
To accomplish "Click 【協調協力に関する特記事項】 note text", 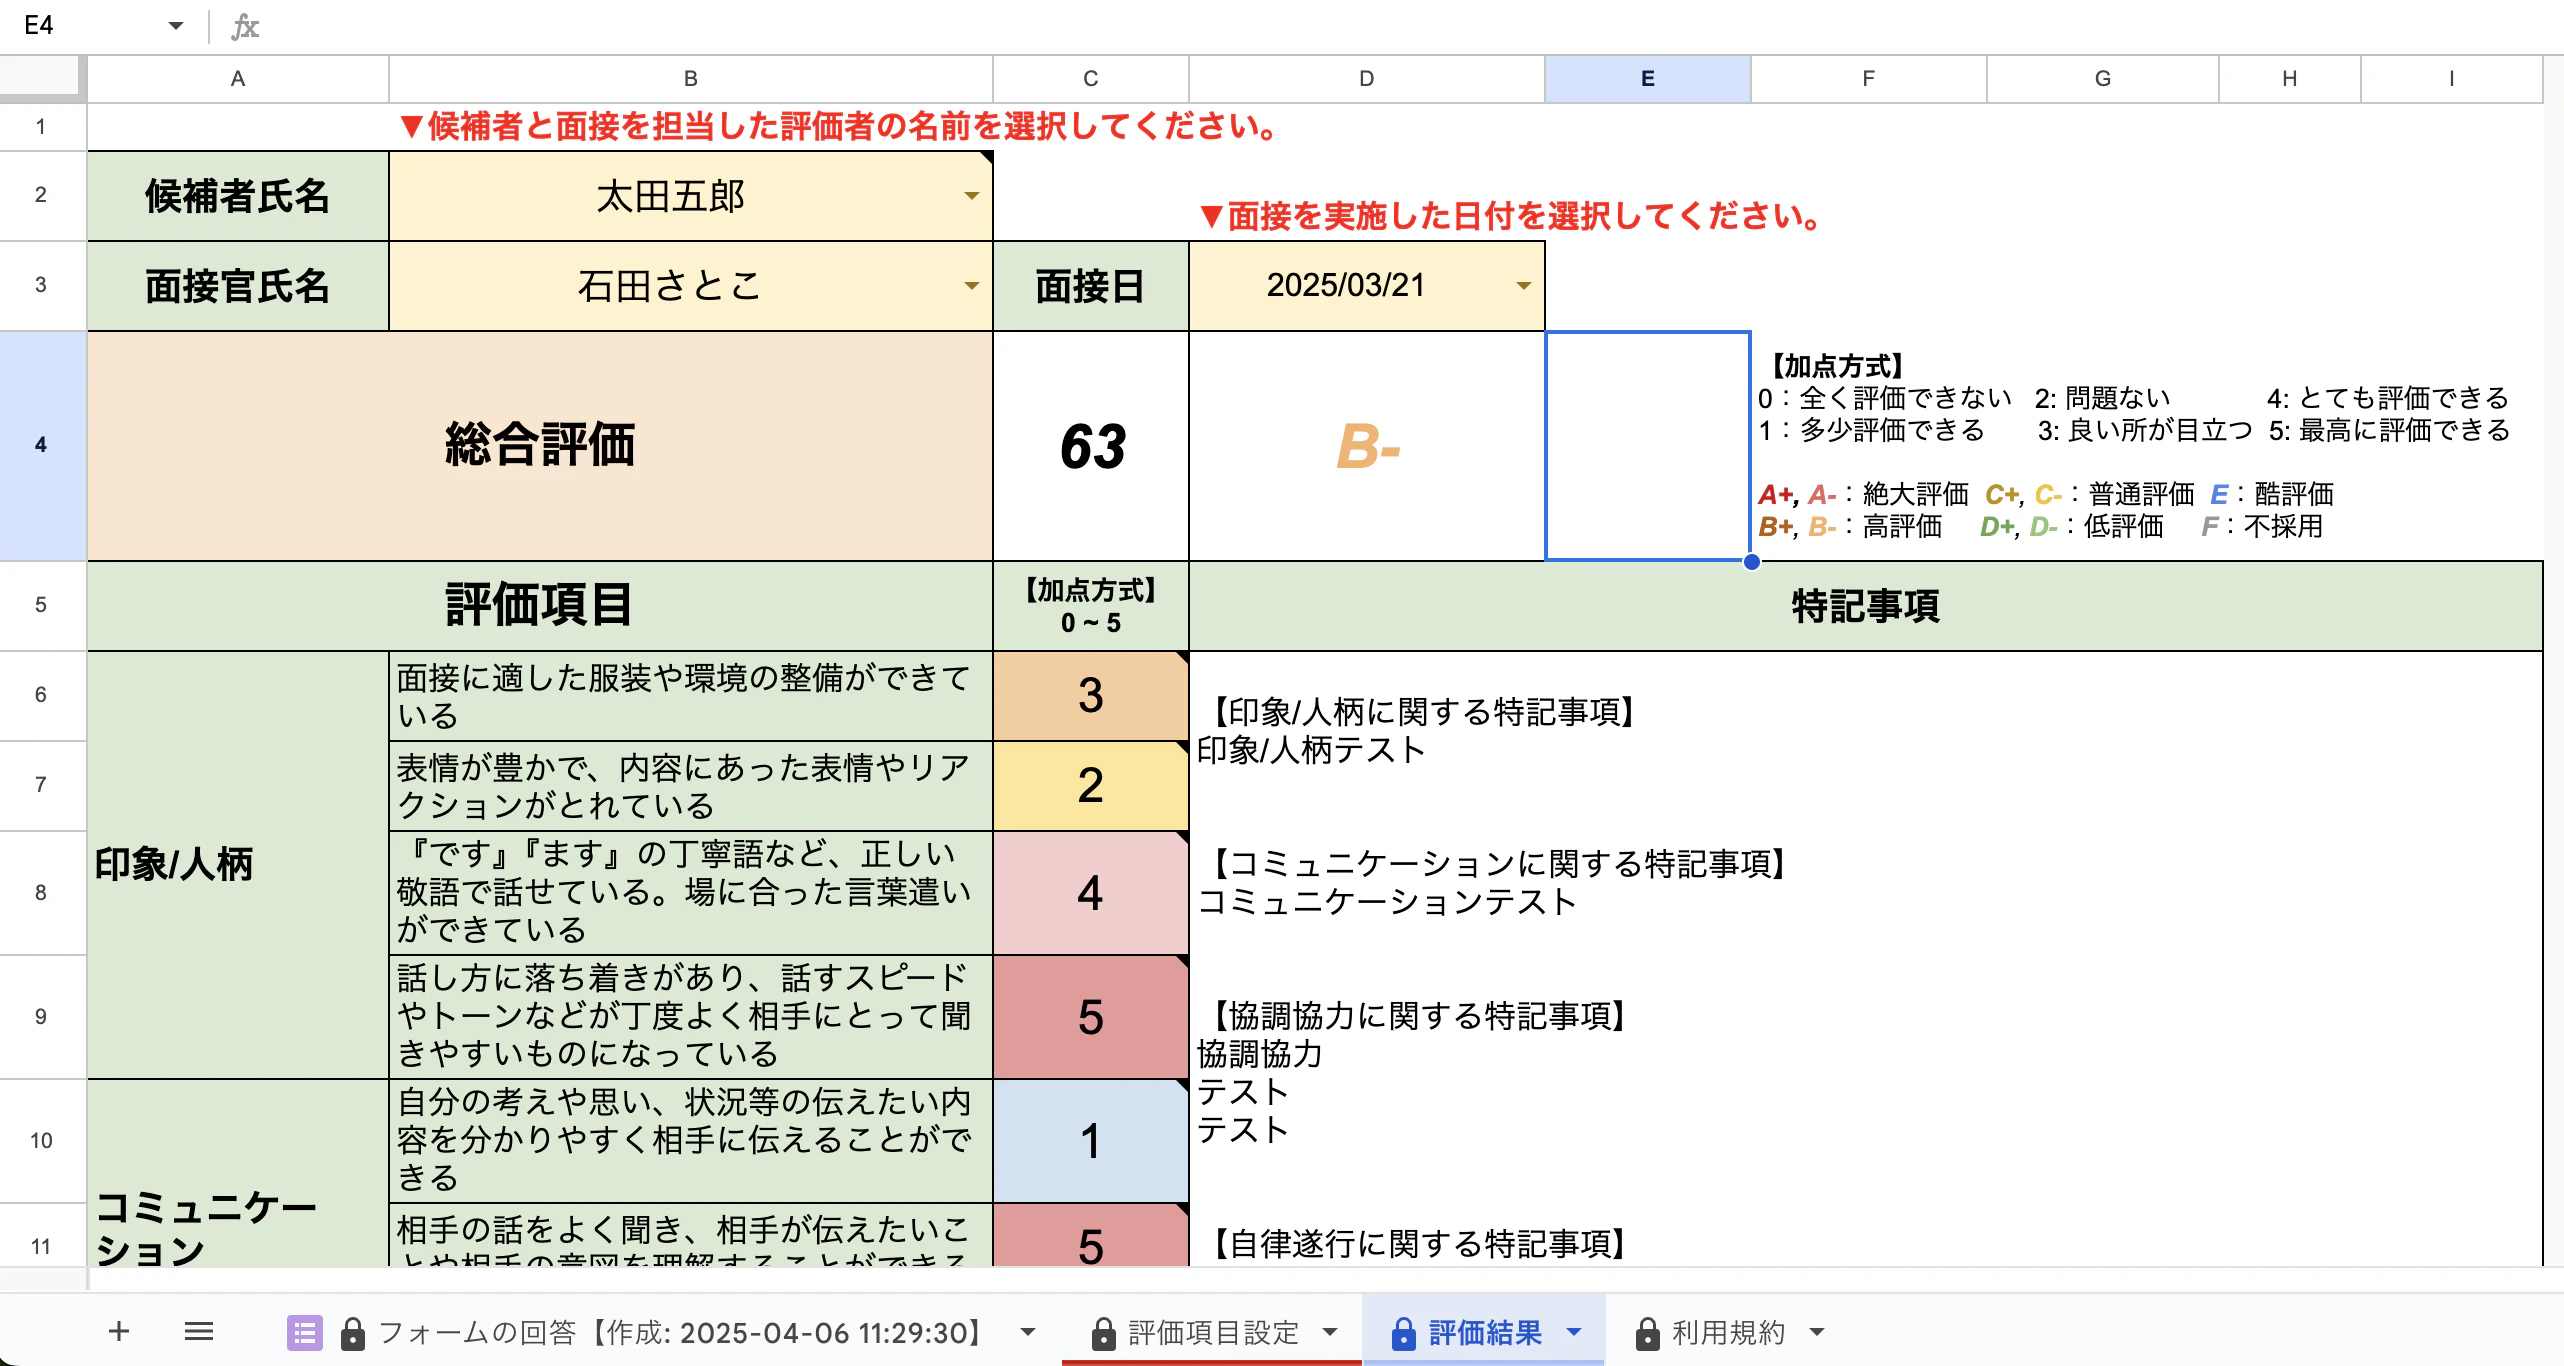I will click(1417, 1016).
